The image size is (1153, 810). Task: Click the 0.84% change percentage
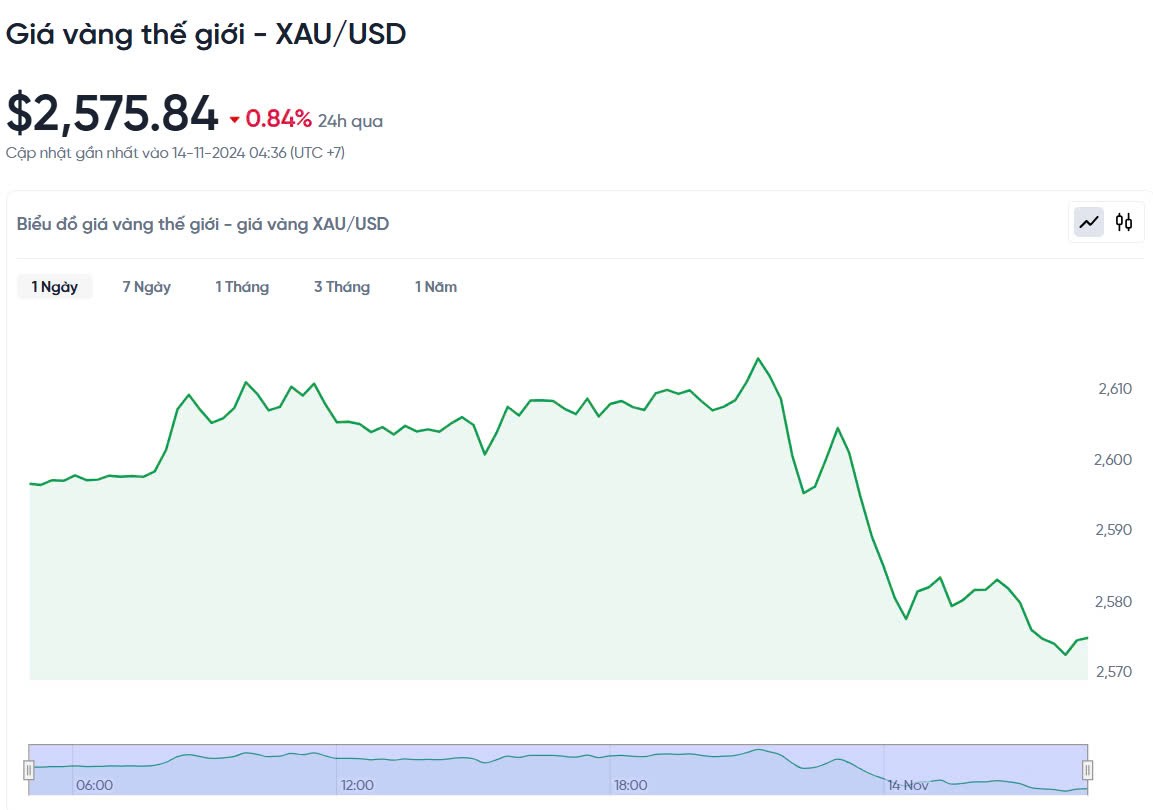pyautogui.click(x=279, y=119)
